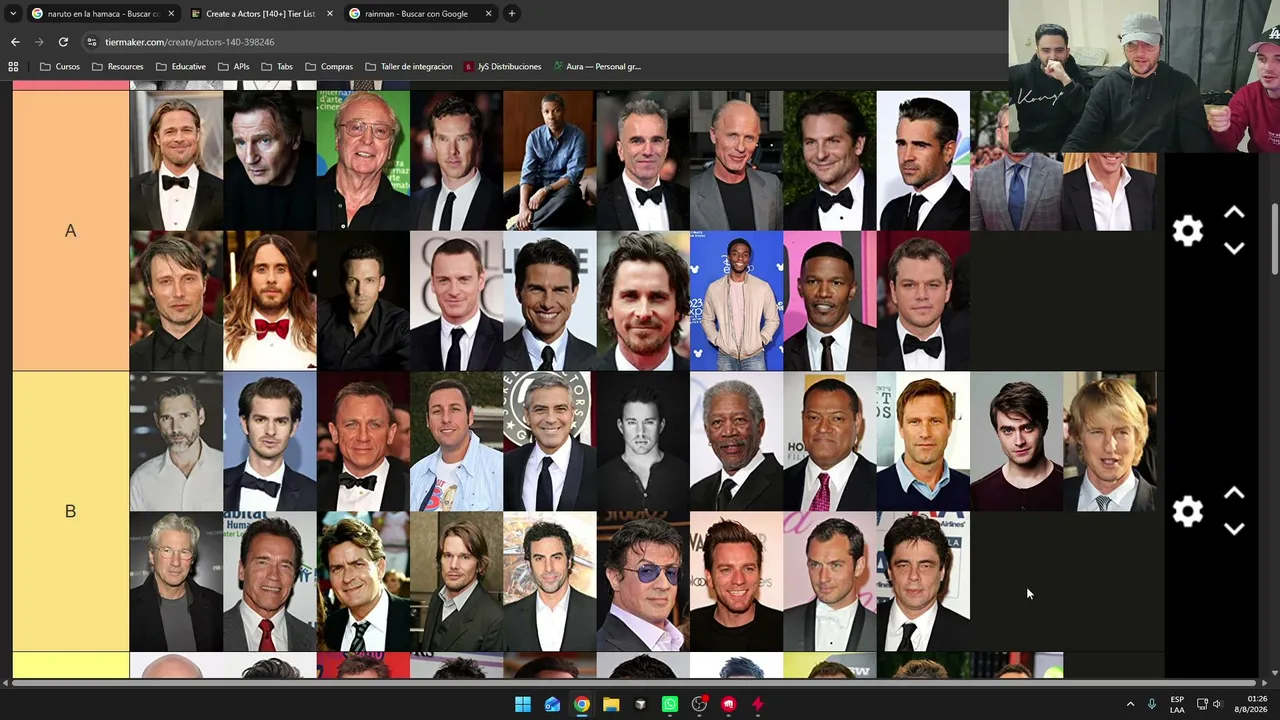The height and width of the screenshot is (720, 1280).
Task: Select the seated man in blue shirt thumbnail
Action: click(550, 161)
